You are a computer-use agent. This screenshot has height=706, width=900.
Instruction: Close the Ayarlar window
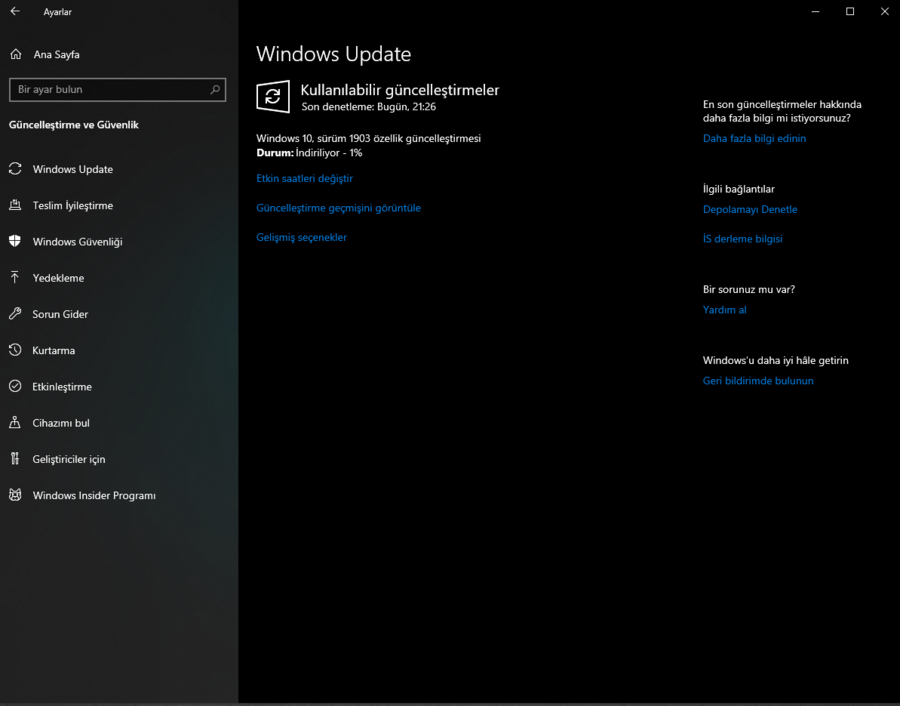pyautogui.click(x=885, y=11)
